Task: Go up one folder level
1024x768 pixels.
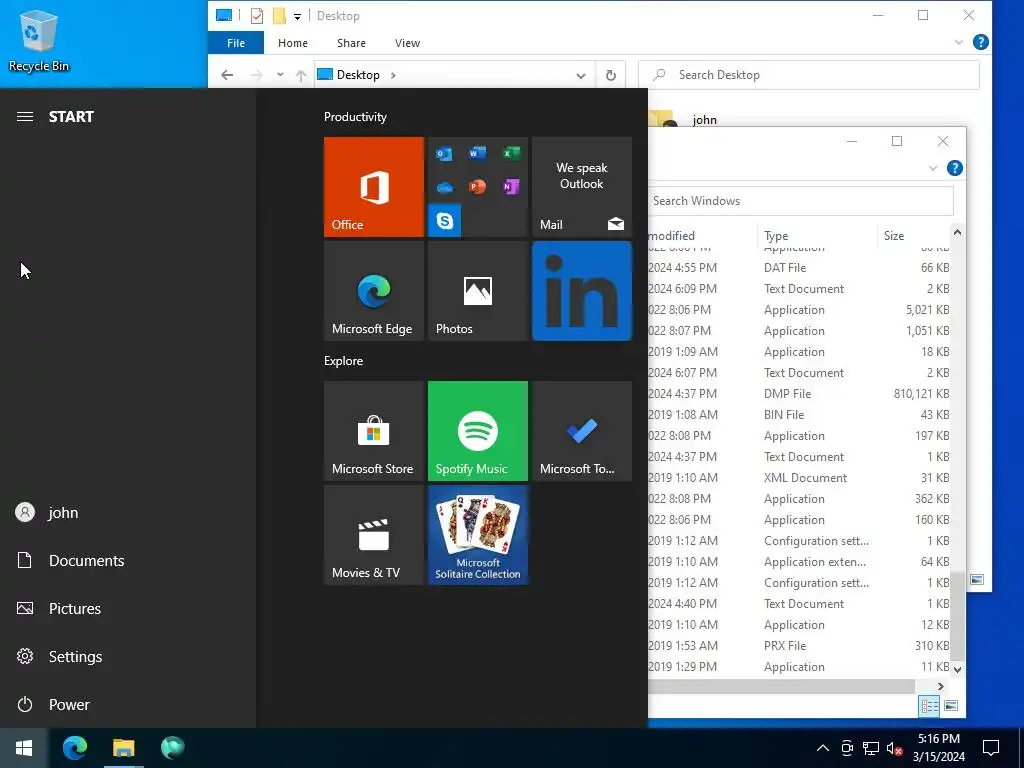Action: pyautogui.click(x=301, y=75)
